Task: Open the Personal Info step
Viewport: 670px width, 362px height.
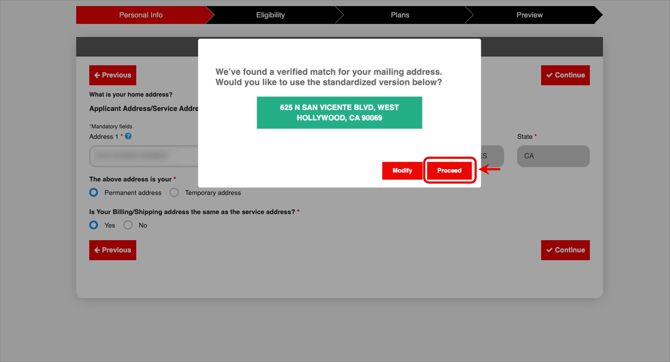Action: [x=141, y=15]
